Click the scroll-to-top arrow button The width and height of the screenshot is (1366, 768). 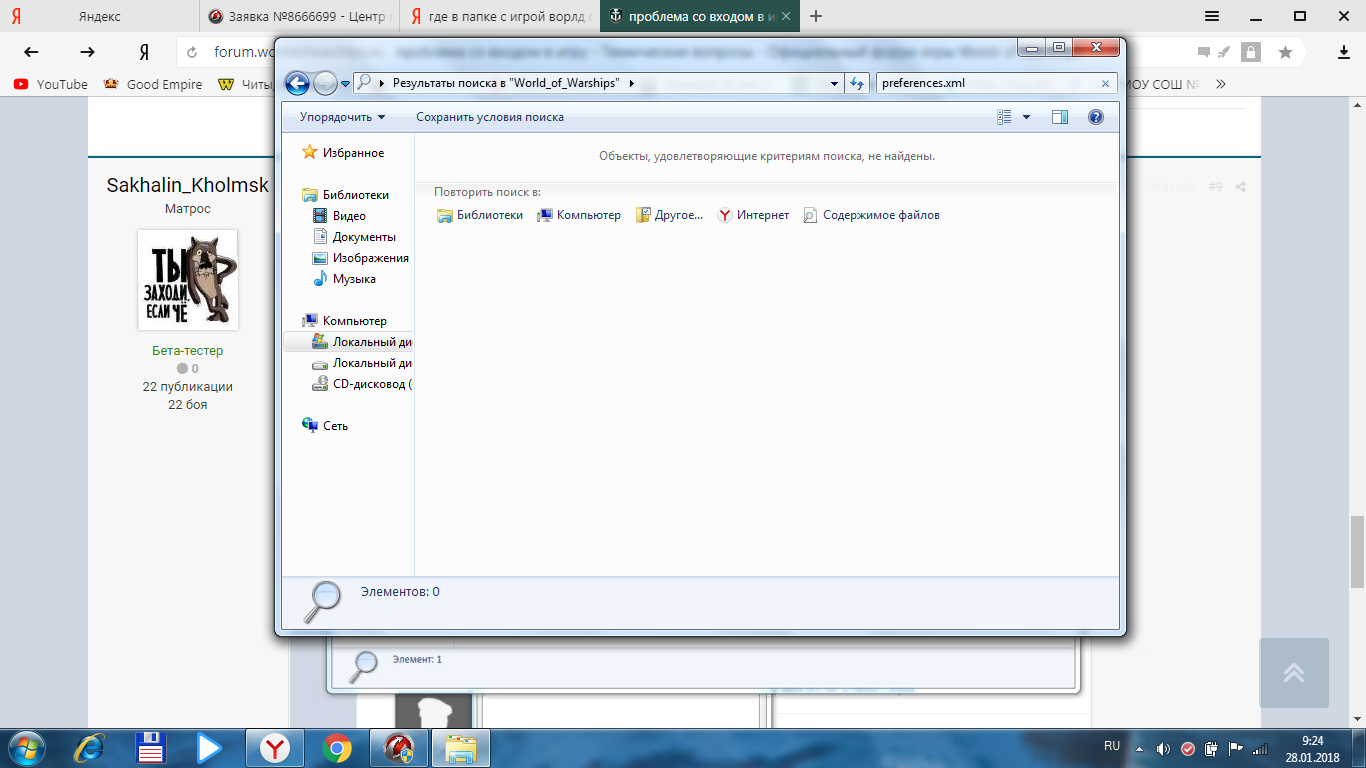click(1294, 673)
